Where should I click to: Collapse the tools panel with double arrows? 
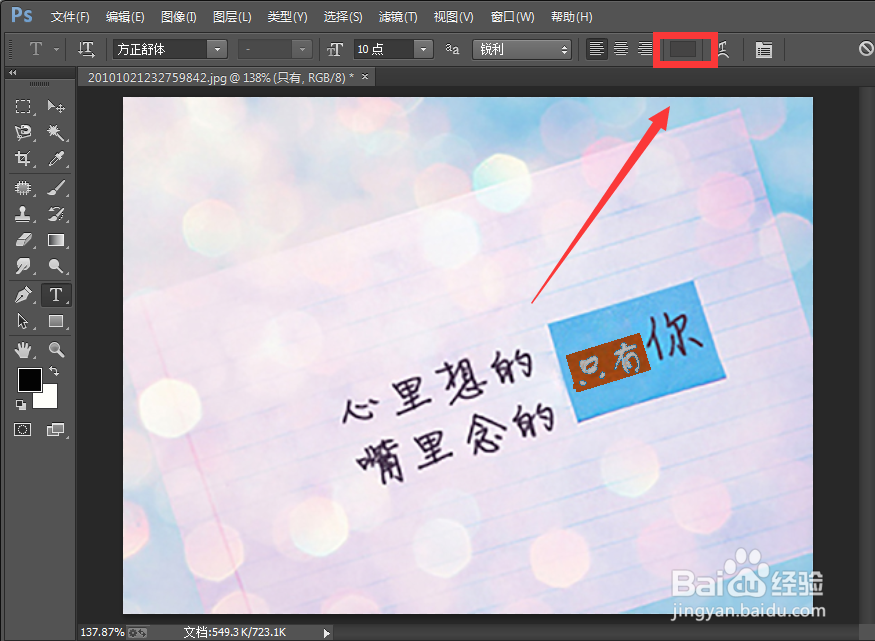point(12,73)
